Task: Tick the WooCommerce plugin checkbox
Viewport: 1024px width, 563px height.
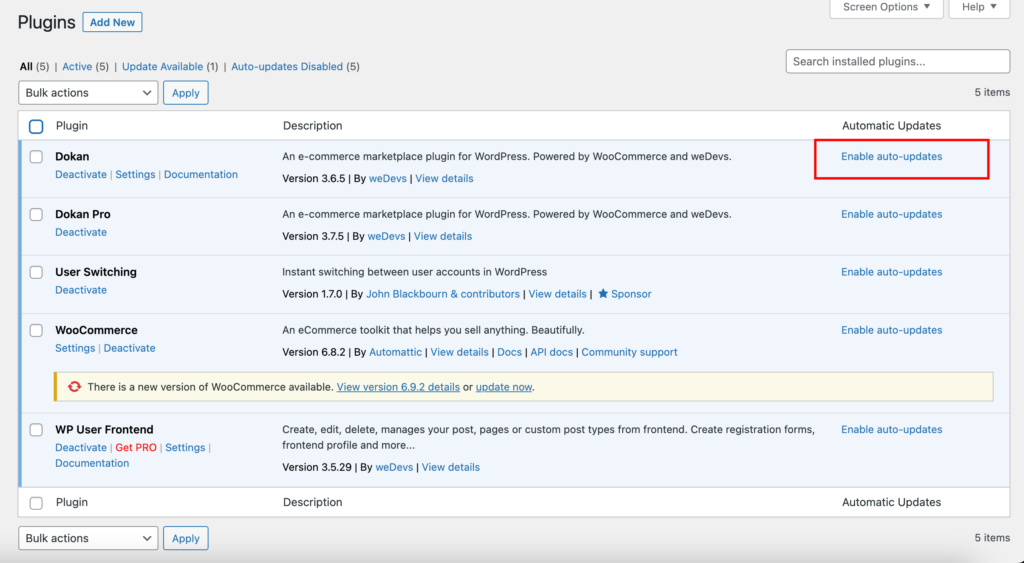Action: coord(36,330)
